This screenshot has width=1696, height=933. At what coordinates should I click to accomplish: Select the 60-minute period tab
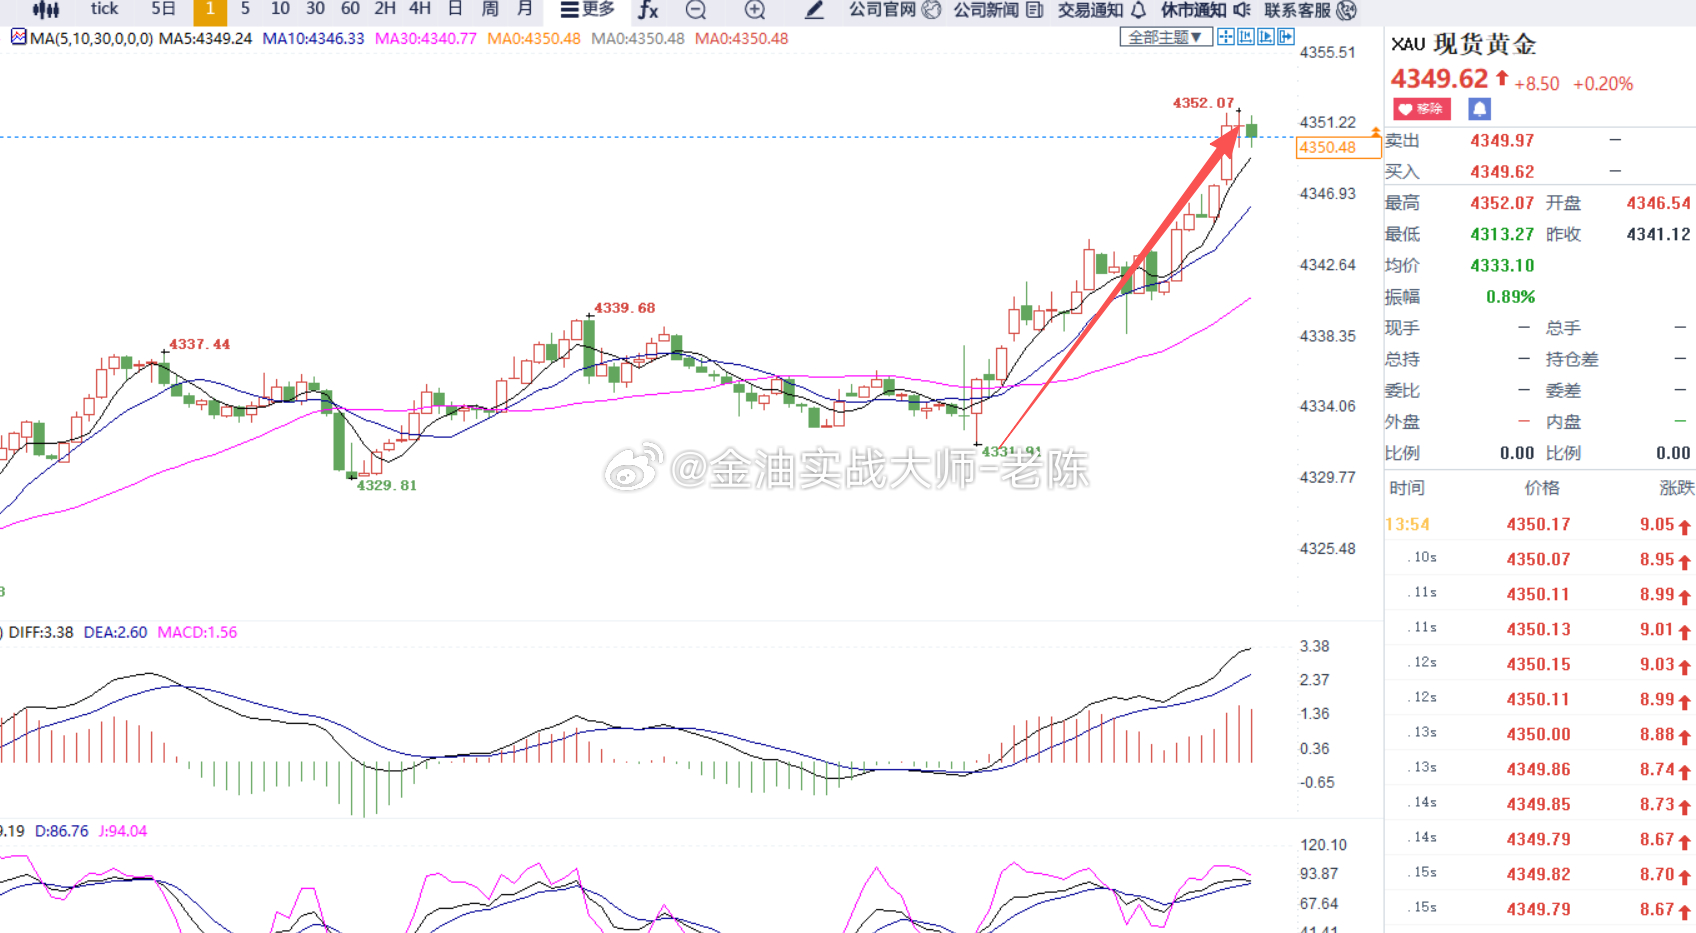350,9
